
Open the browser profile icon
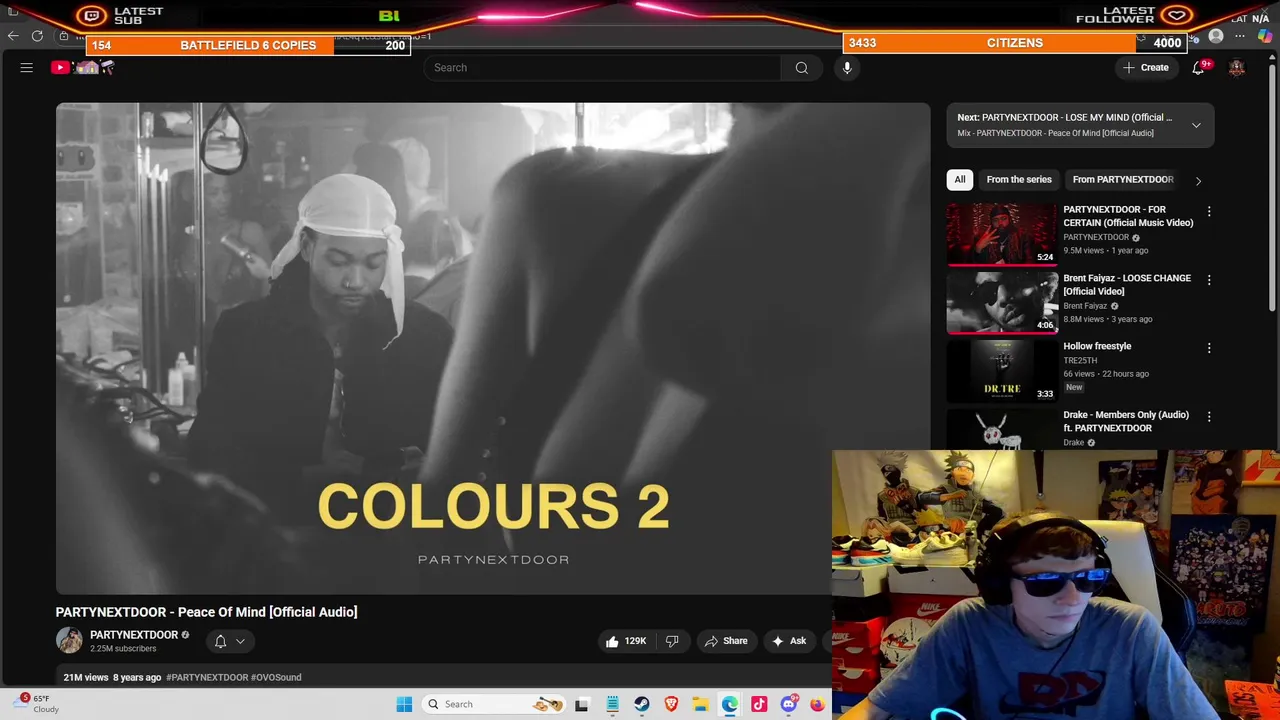tap(1216, 36)
